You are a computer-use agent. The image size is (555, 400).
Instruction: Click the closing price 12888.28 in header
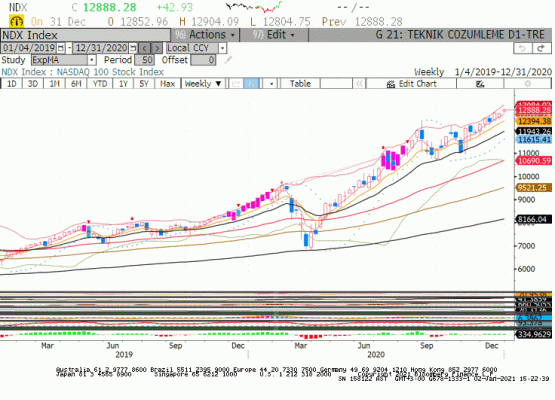pos(109,7)
